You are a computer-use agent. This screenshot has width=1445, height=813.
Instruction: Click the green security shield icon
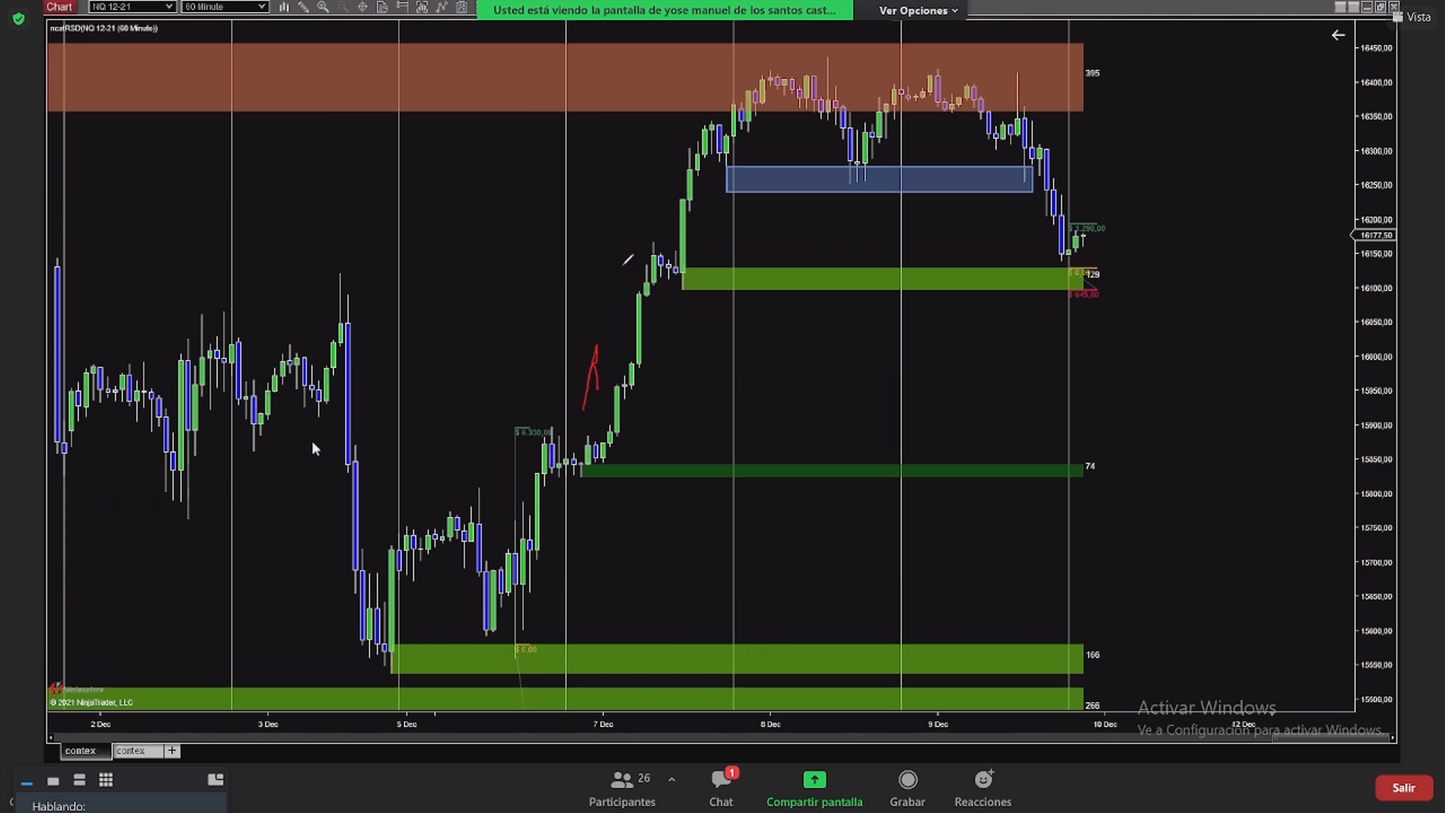click(x=18, y=18)
